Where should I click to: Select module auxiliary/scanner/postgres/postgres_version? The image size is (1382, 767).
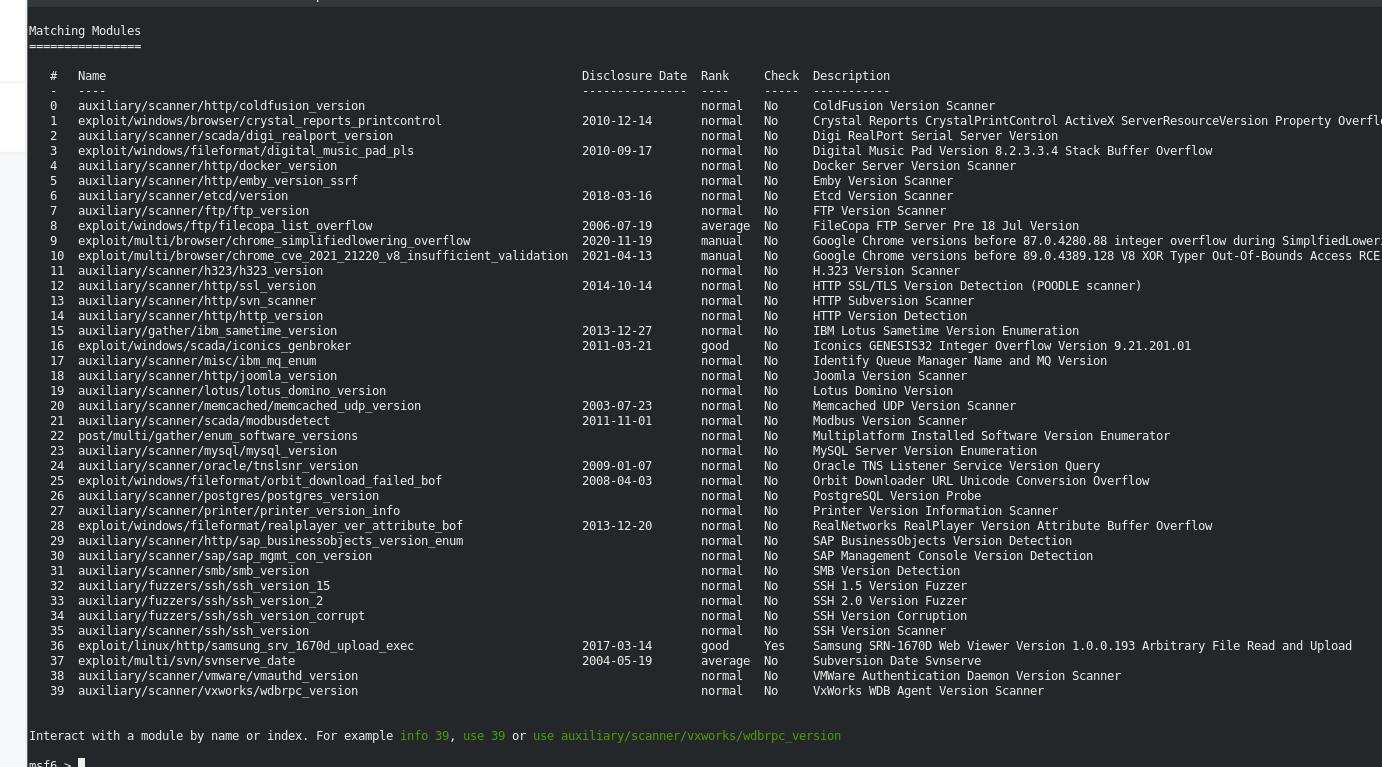pyautogui.click(x=228, y=496)
